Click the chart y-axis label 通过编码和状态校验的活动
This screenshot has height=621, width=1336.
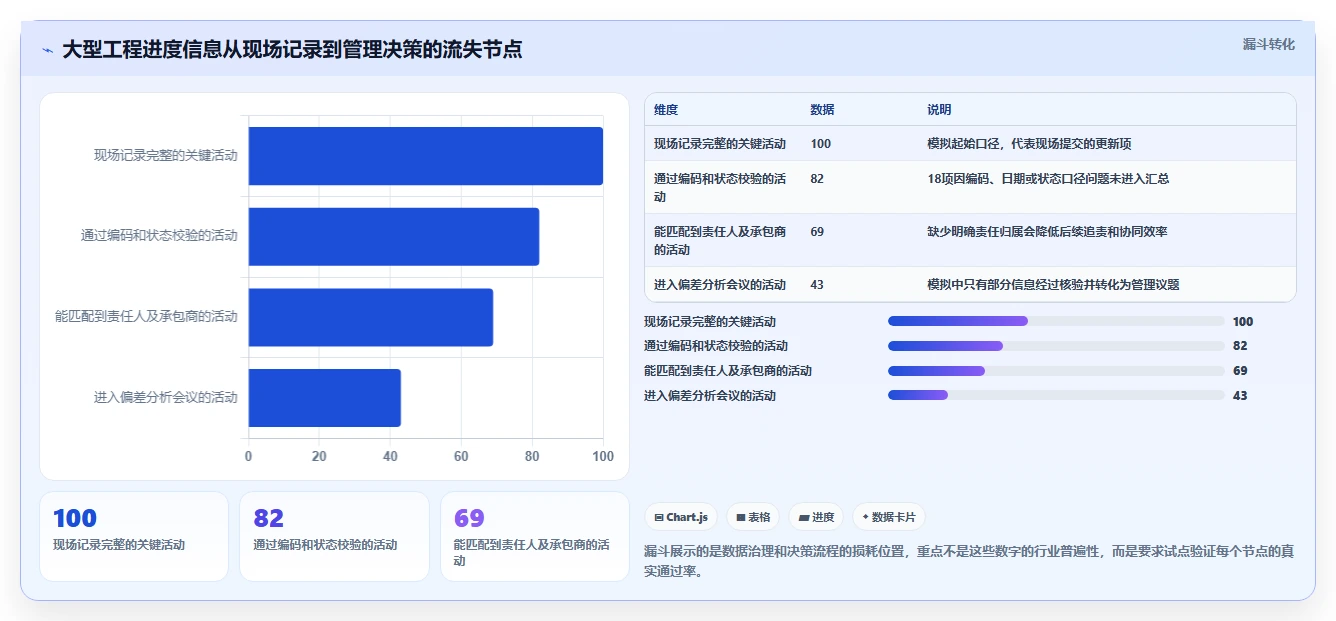click(x=159, y=237)
